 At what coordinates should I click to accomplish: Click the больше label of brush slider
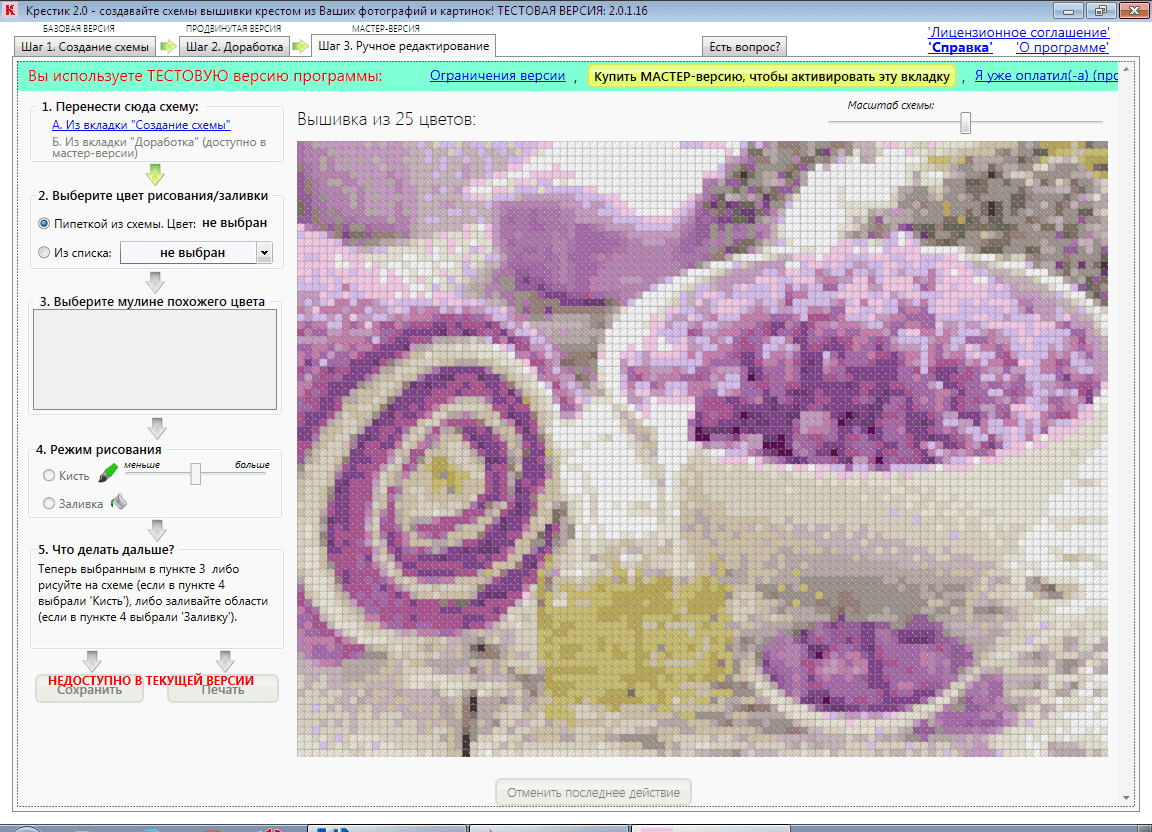pyautogui.click(x=252, y=465)
